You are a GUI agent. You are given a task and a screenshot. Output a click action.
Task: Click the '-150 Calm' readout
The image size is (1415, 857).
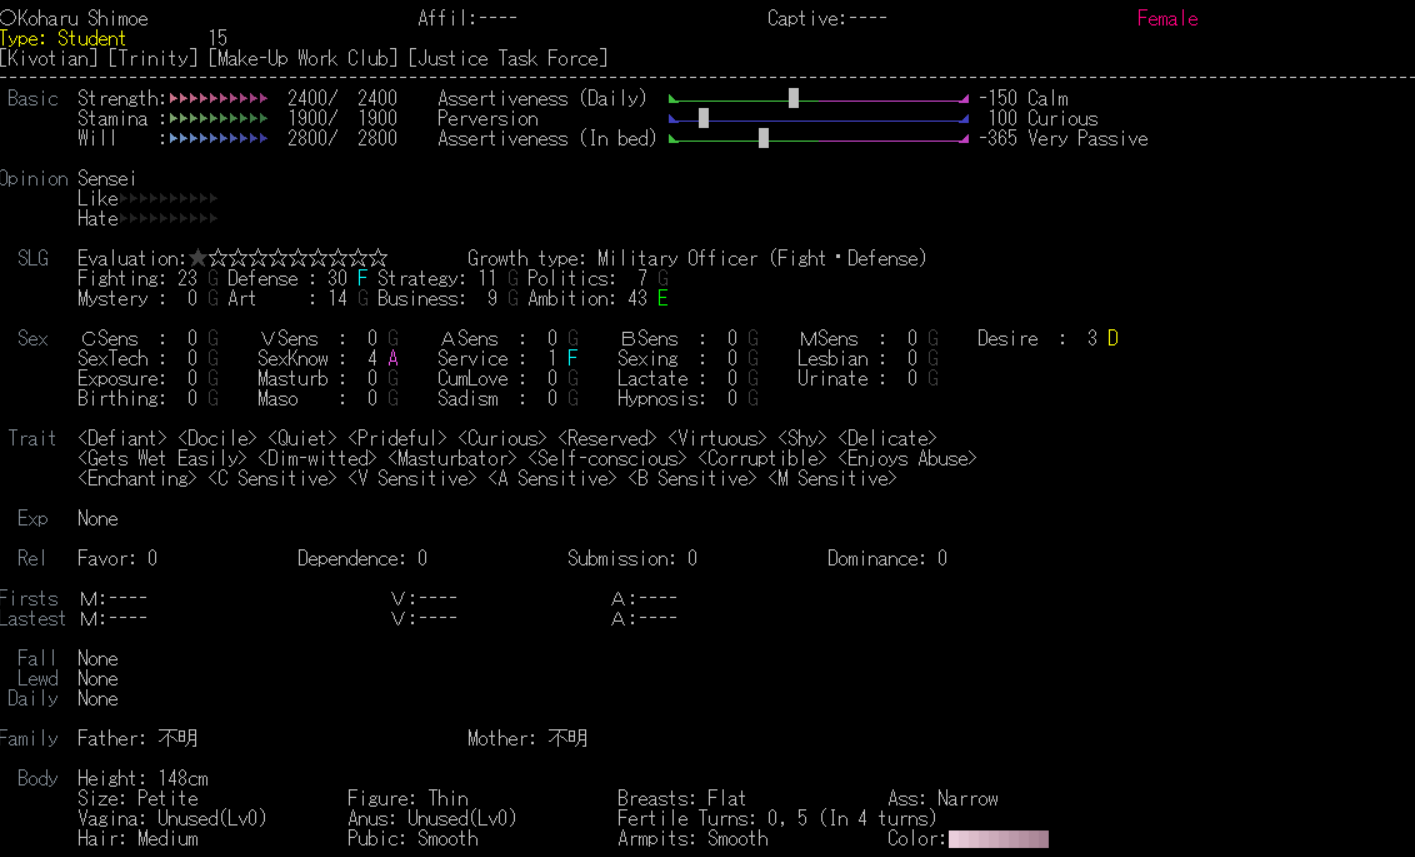coord(1023,99)
